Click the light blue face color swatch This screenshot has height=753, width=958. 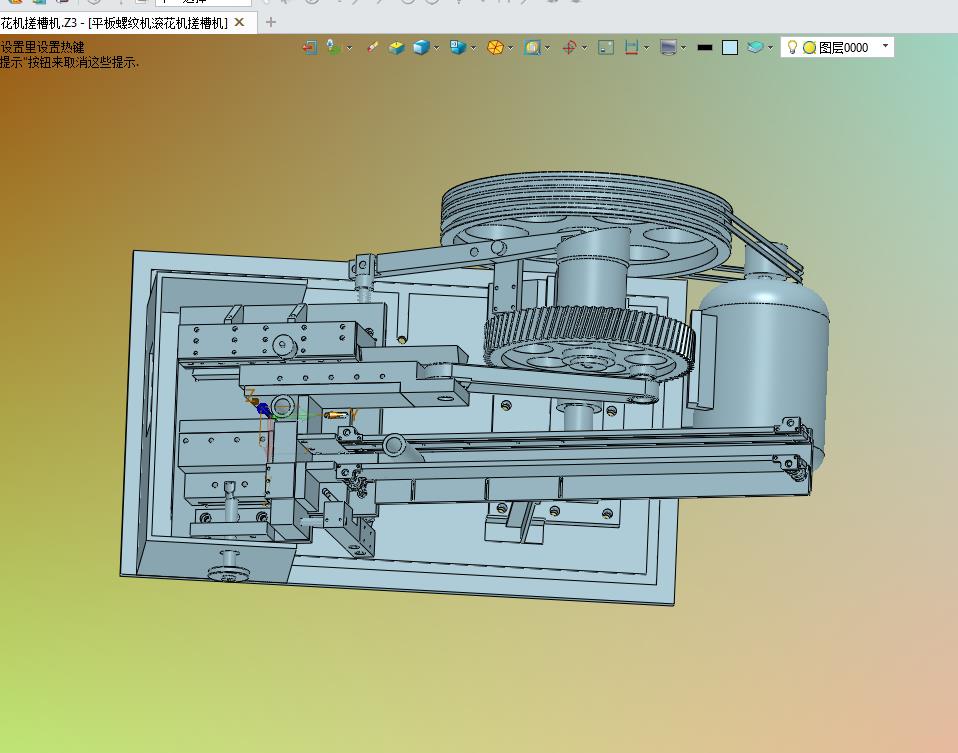(x=730, y=48)
